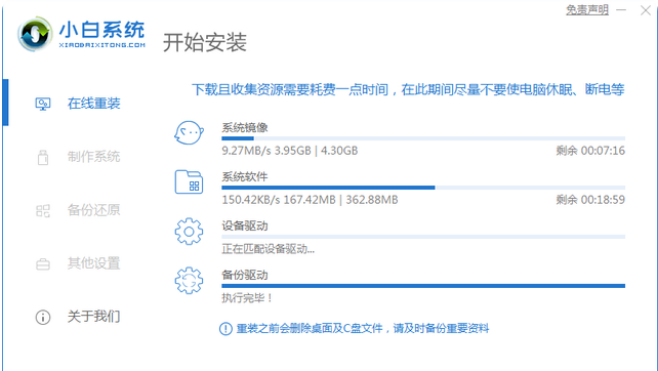Click the 小白系统 logo icon
The width and height of the screenshot is (658, 371).
[x=35, y=34]
